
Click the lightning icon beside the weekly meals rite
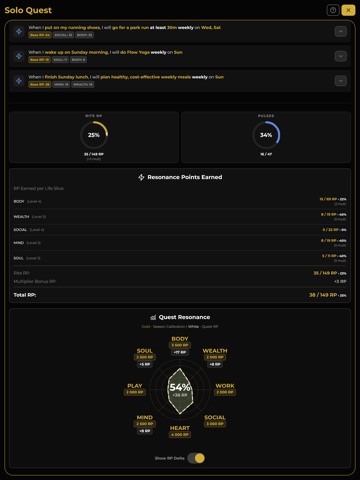[x=19, y=81]
